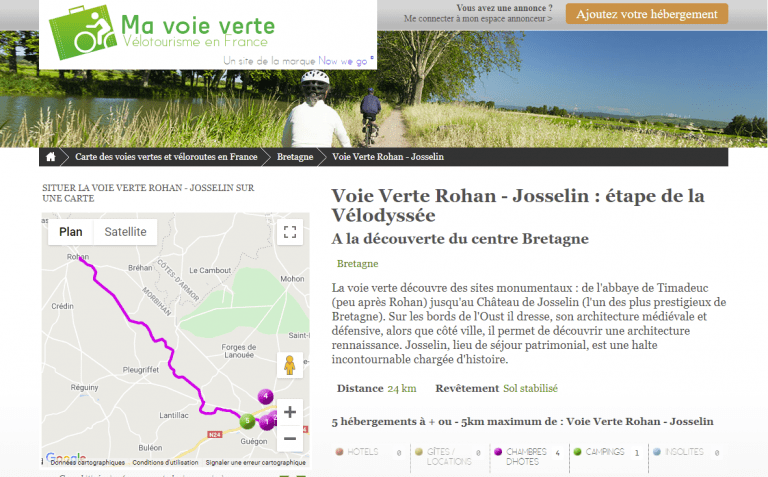Click Données cartographiques on map

click(x=88, y=462)
